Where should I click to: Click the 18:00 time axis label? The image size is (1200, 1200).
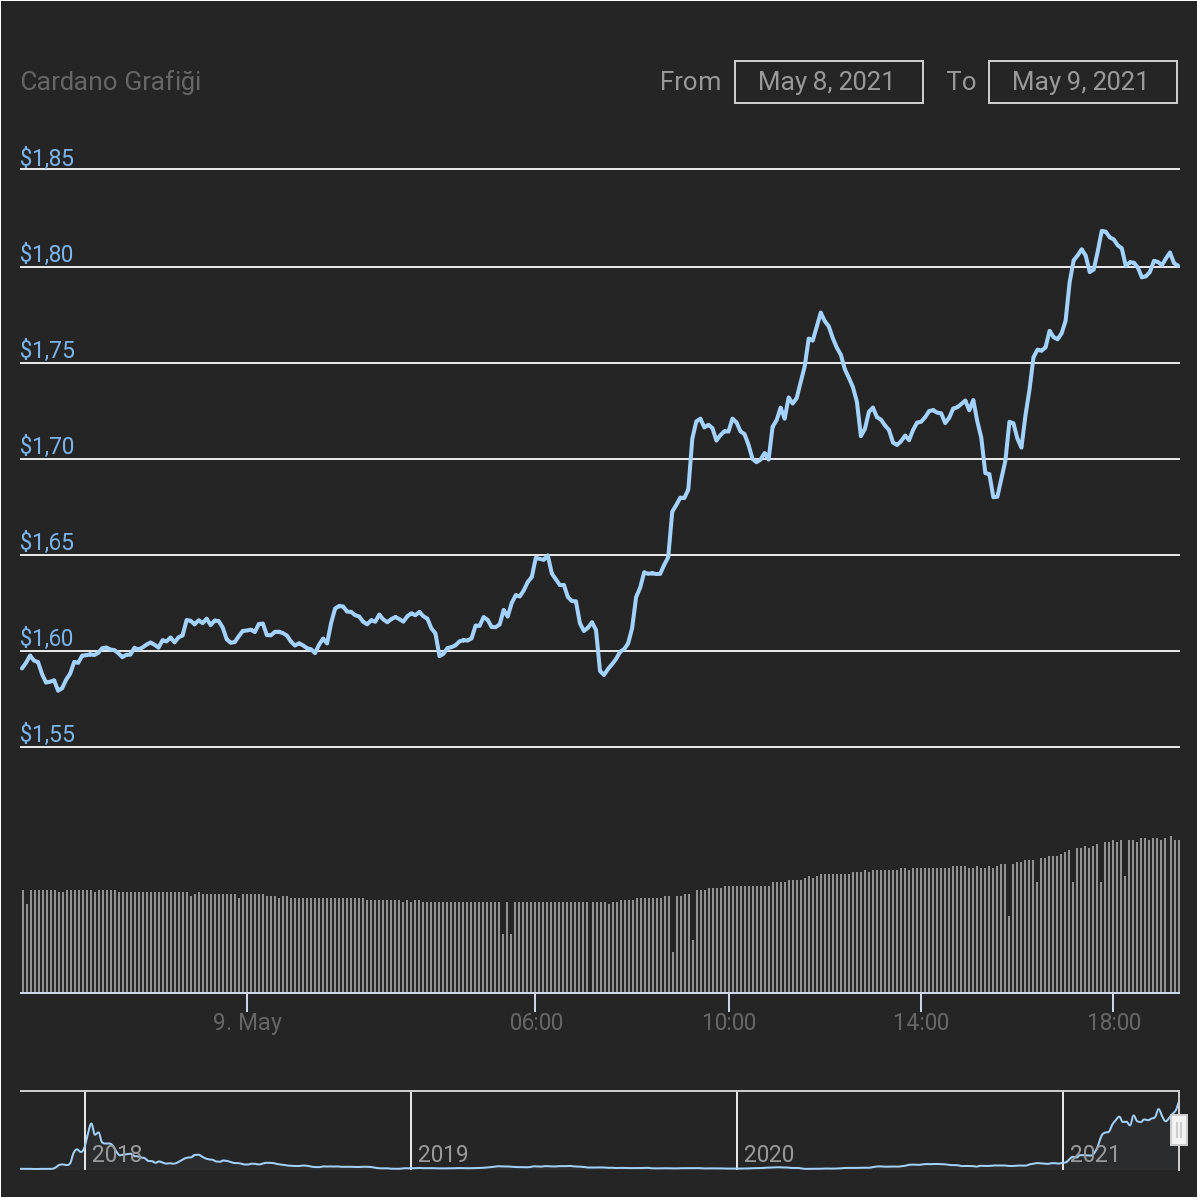pyautogui.click(x=1114, y=1022)
